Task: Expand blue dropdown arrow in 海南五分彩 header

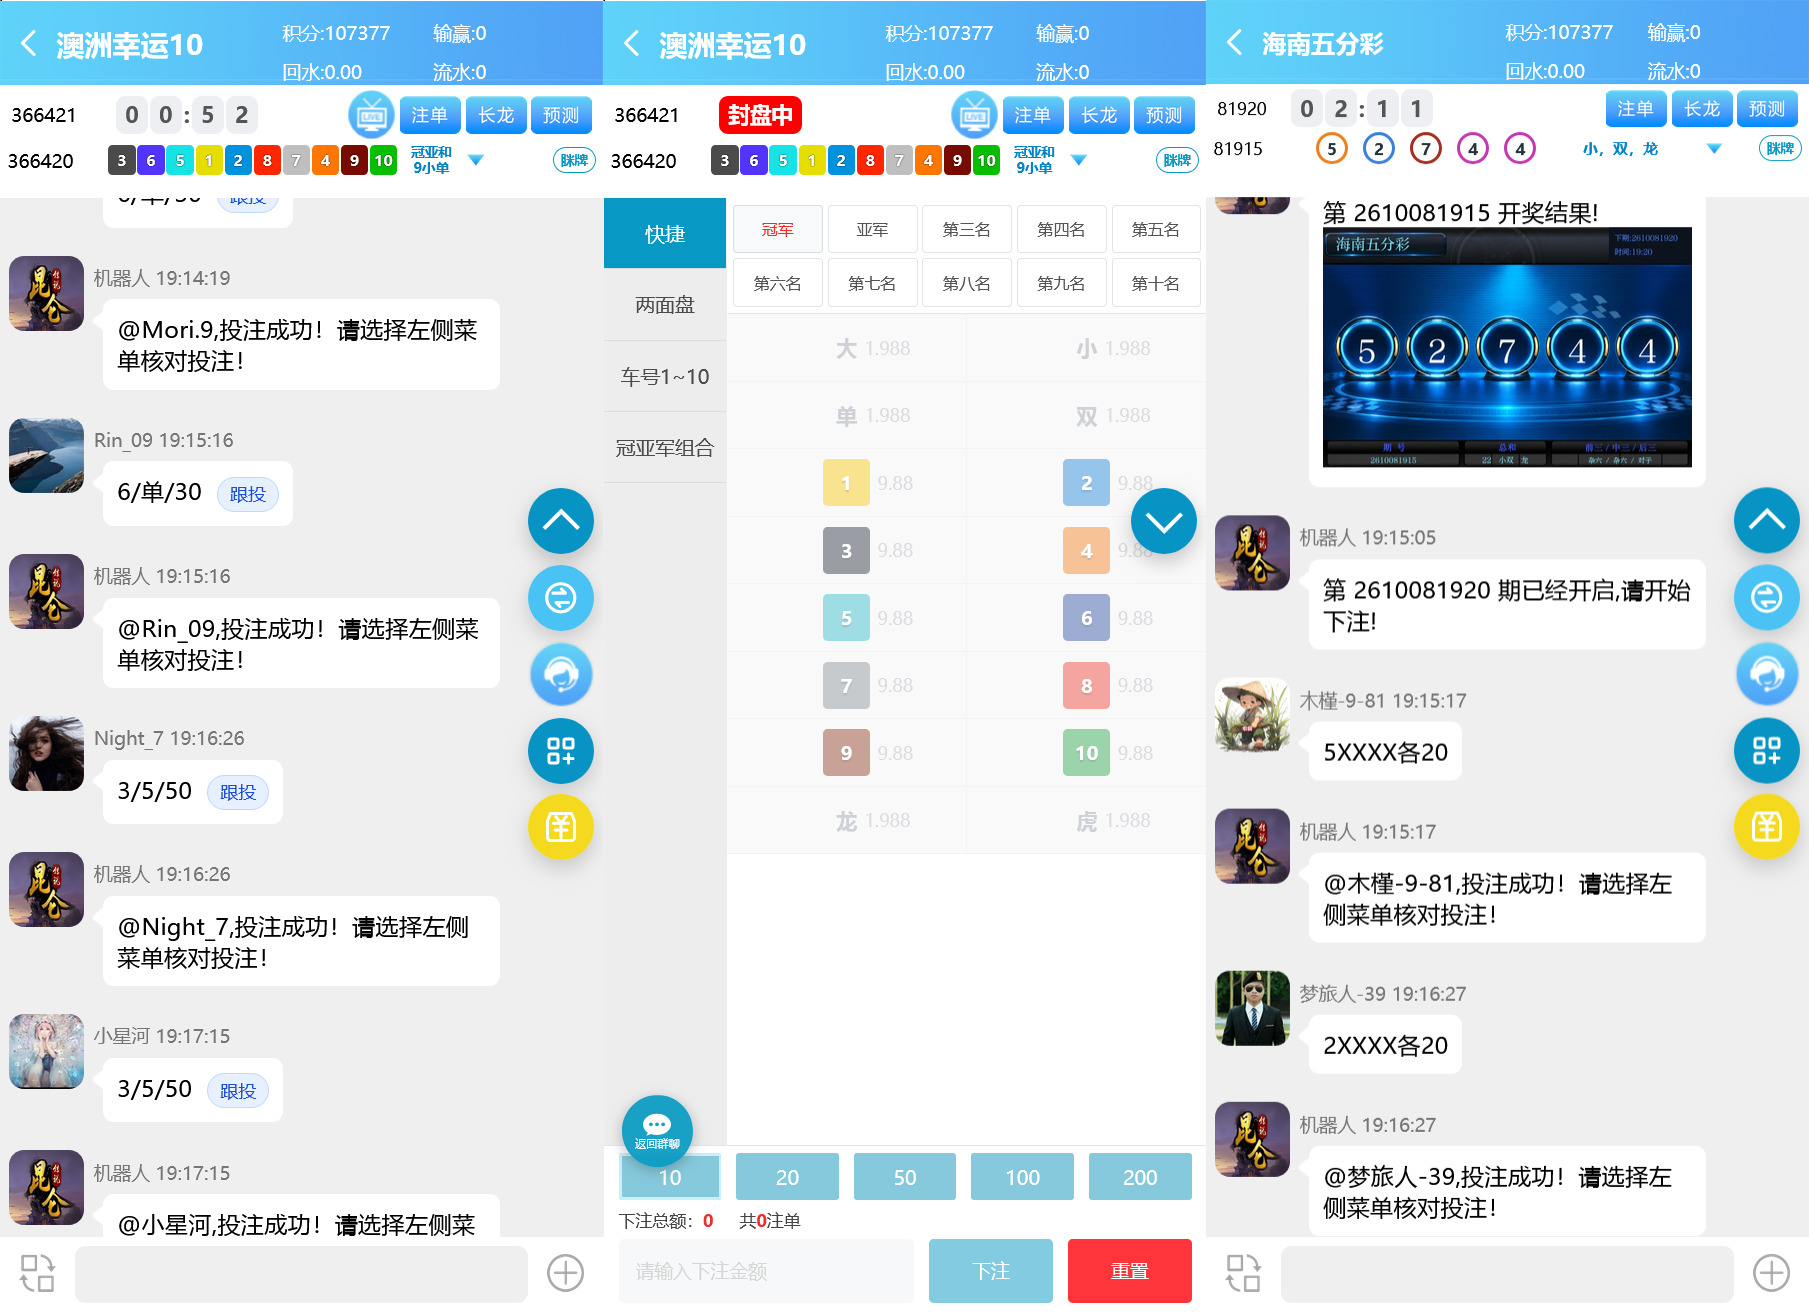Action: (1714, 149)
